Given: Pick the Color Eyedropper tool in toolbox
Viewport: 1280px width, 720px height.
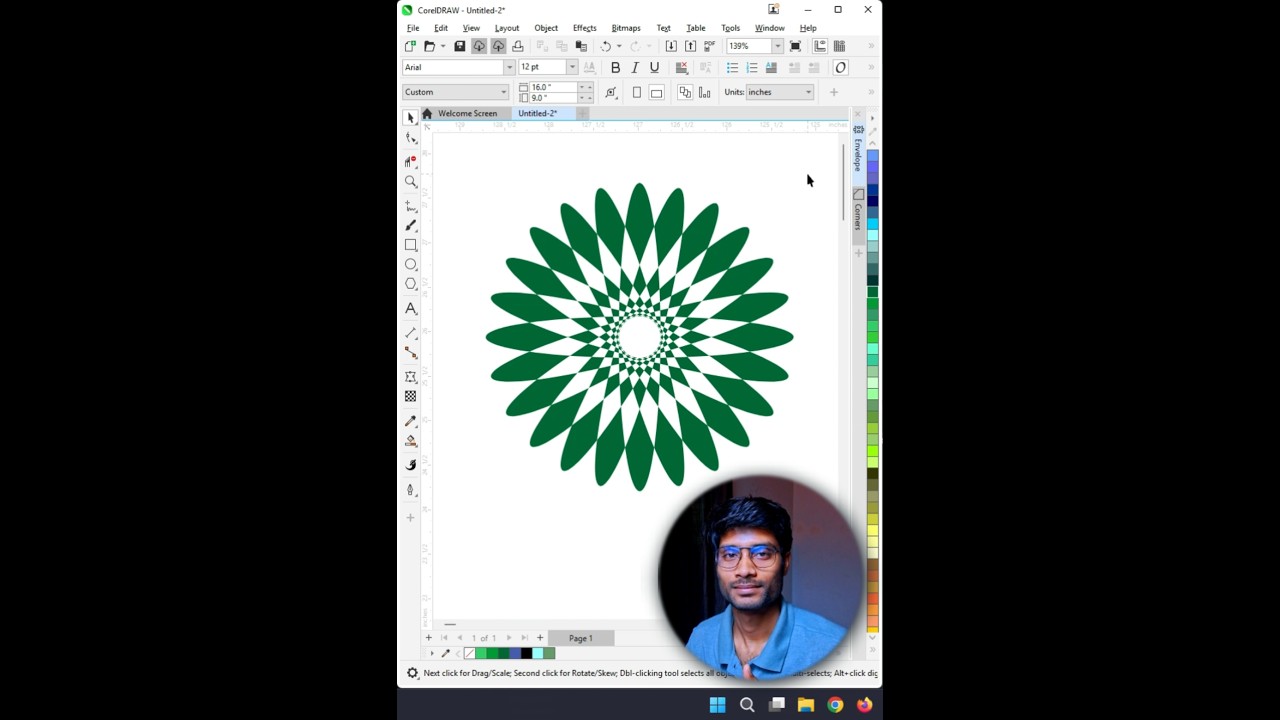Looking at the screenshot, I should pos(411,421).
